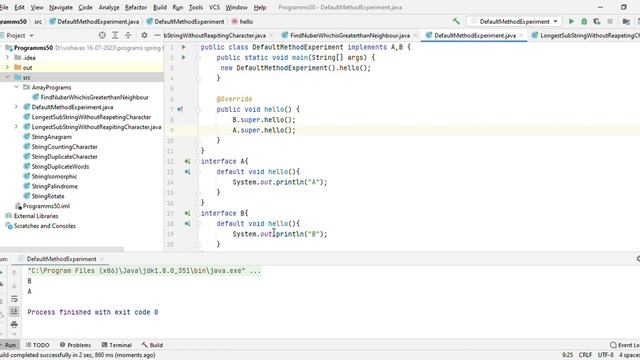Open the Terminal tool window
Viewport: 640px width, 360px height.
point(117,345)
